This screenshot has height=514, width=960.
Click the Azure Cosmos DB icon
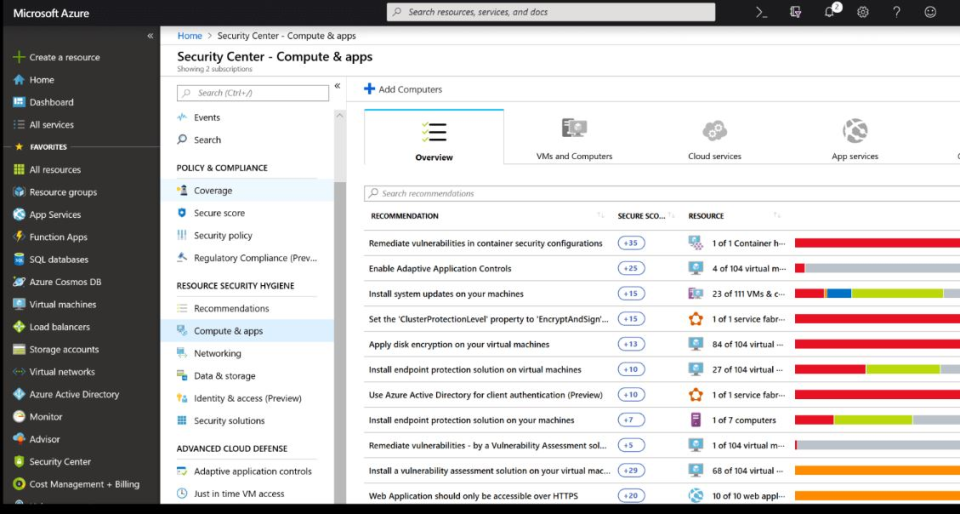[19, 282]
